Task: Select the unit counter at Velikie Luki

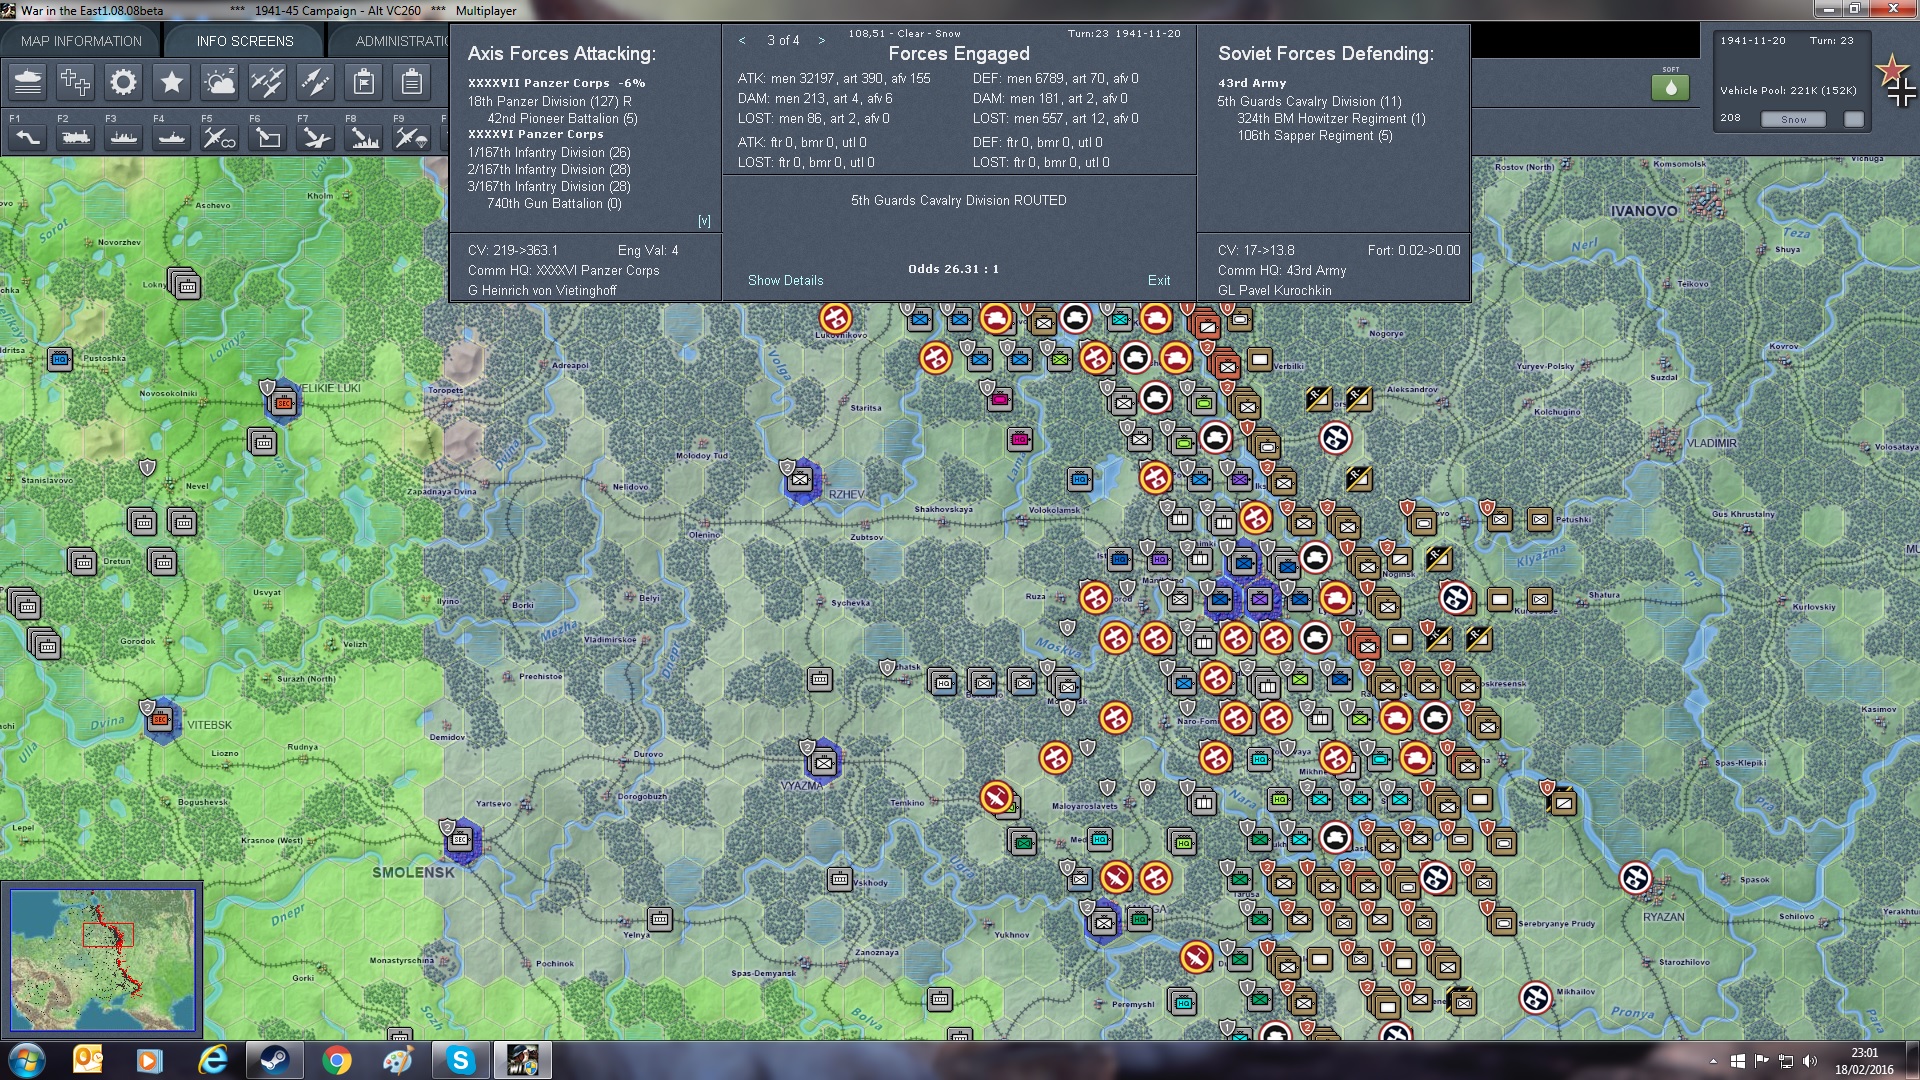Action: coord(283,403)
